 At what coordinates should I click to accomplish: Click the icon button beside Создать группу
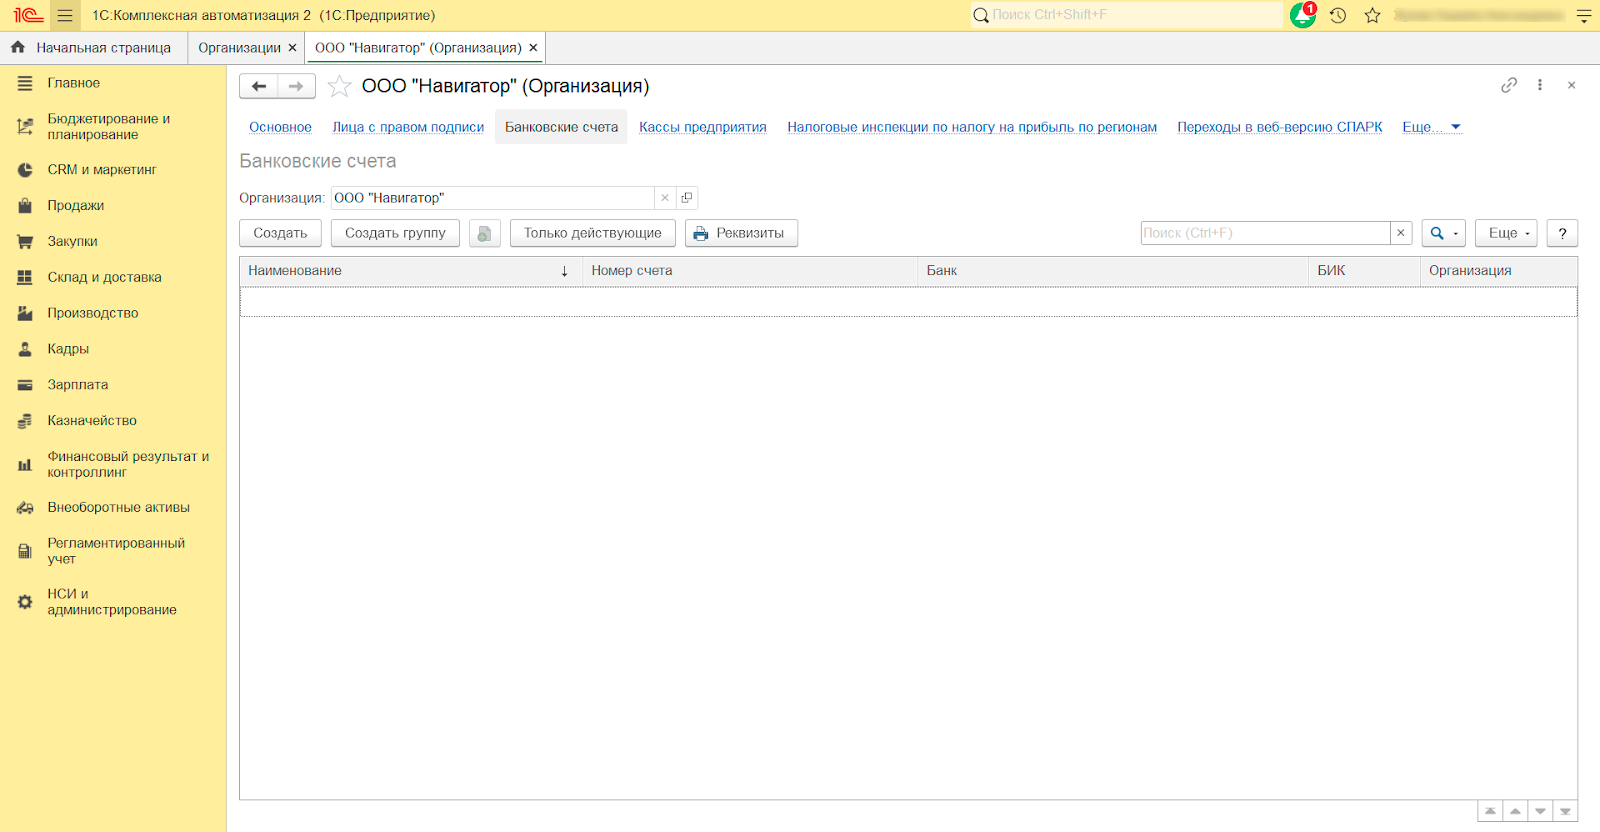pyautogui.click(x=485, y=233)
